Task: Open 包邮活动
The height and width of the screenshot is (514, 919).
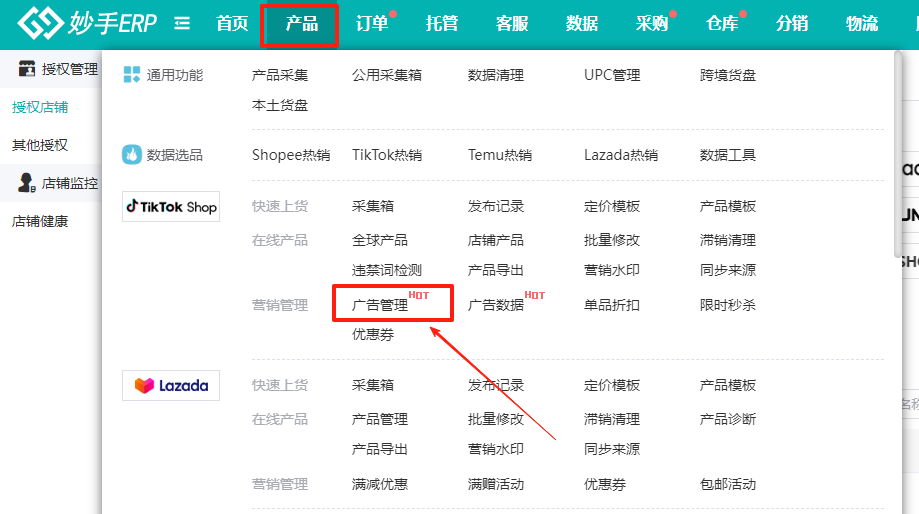Action: click(x=728, y=484)
